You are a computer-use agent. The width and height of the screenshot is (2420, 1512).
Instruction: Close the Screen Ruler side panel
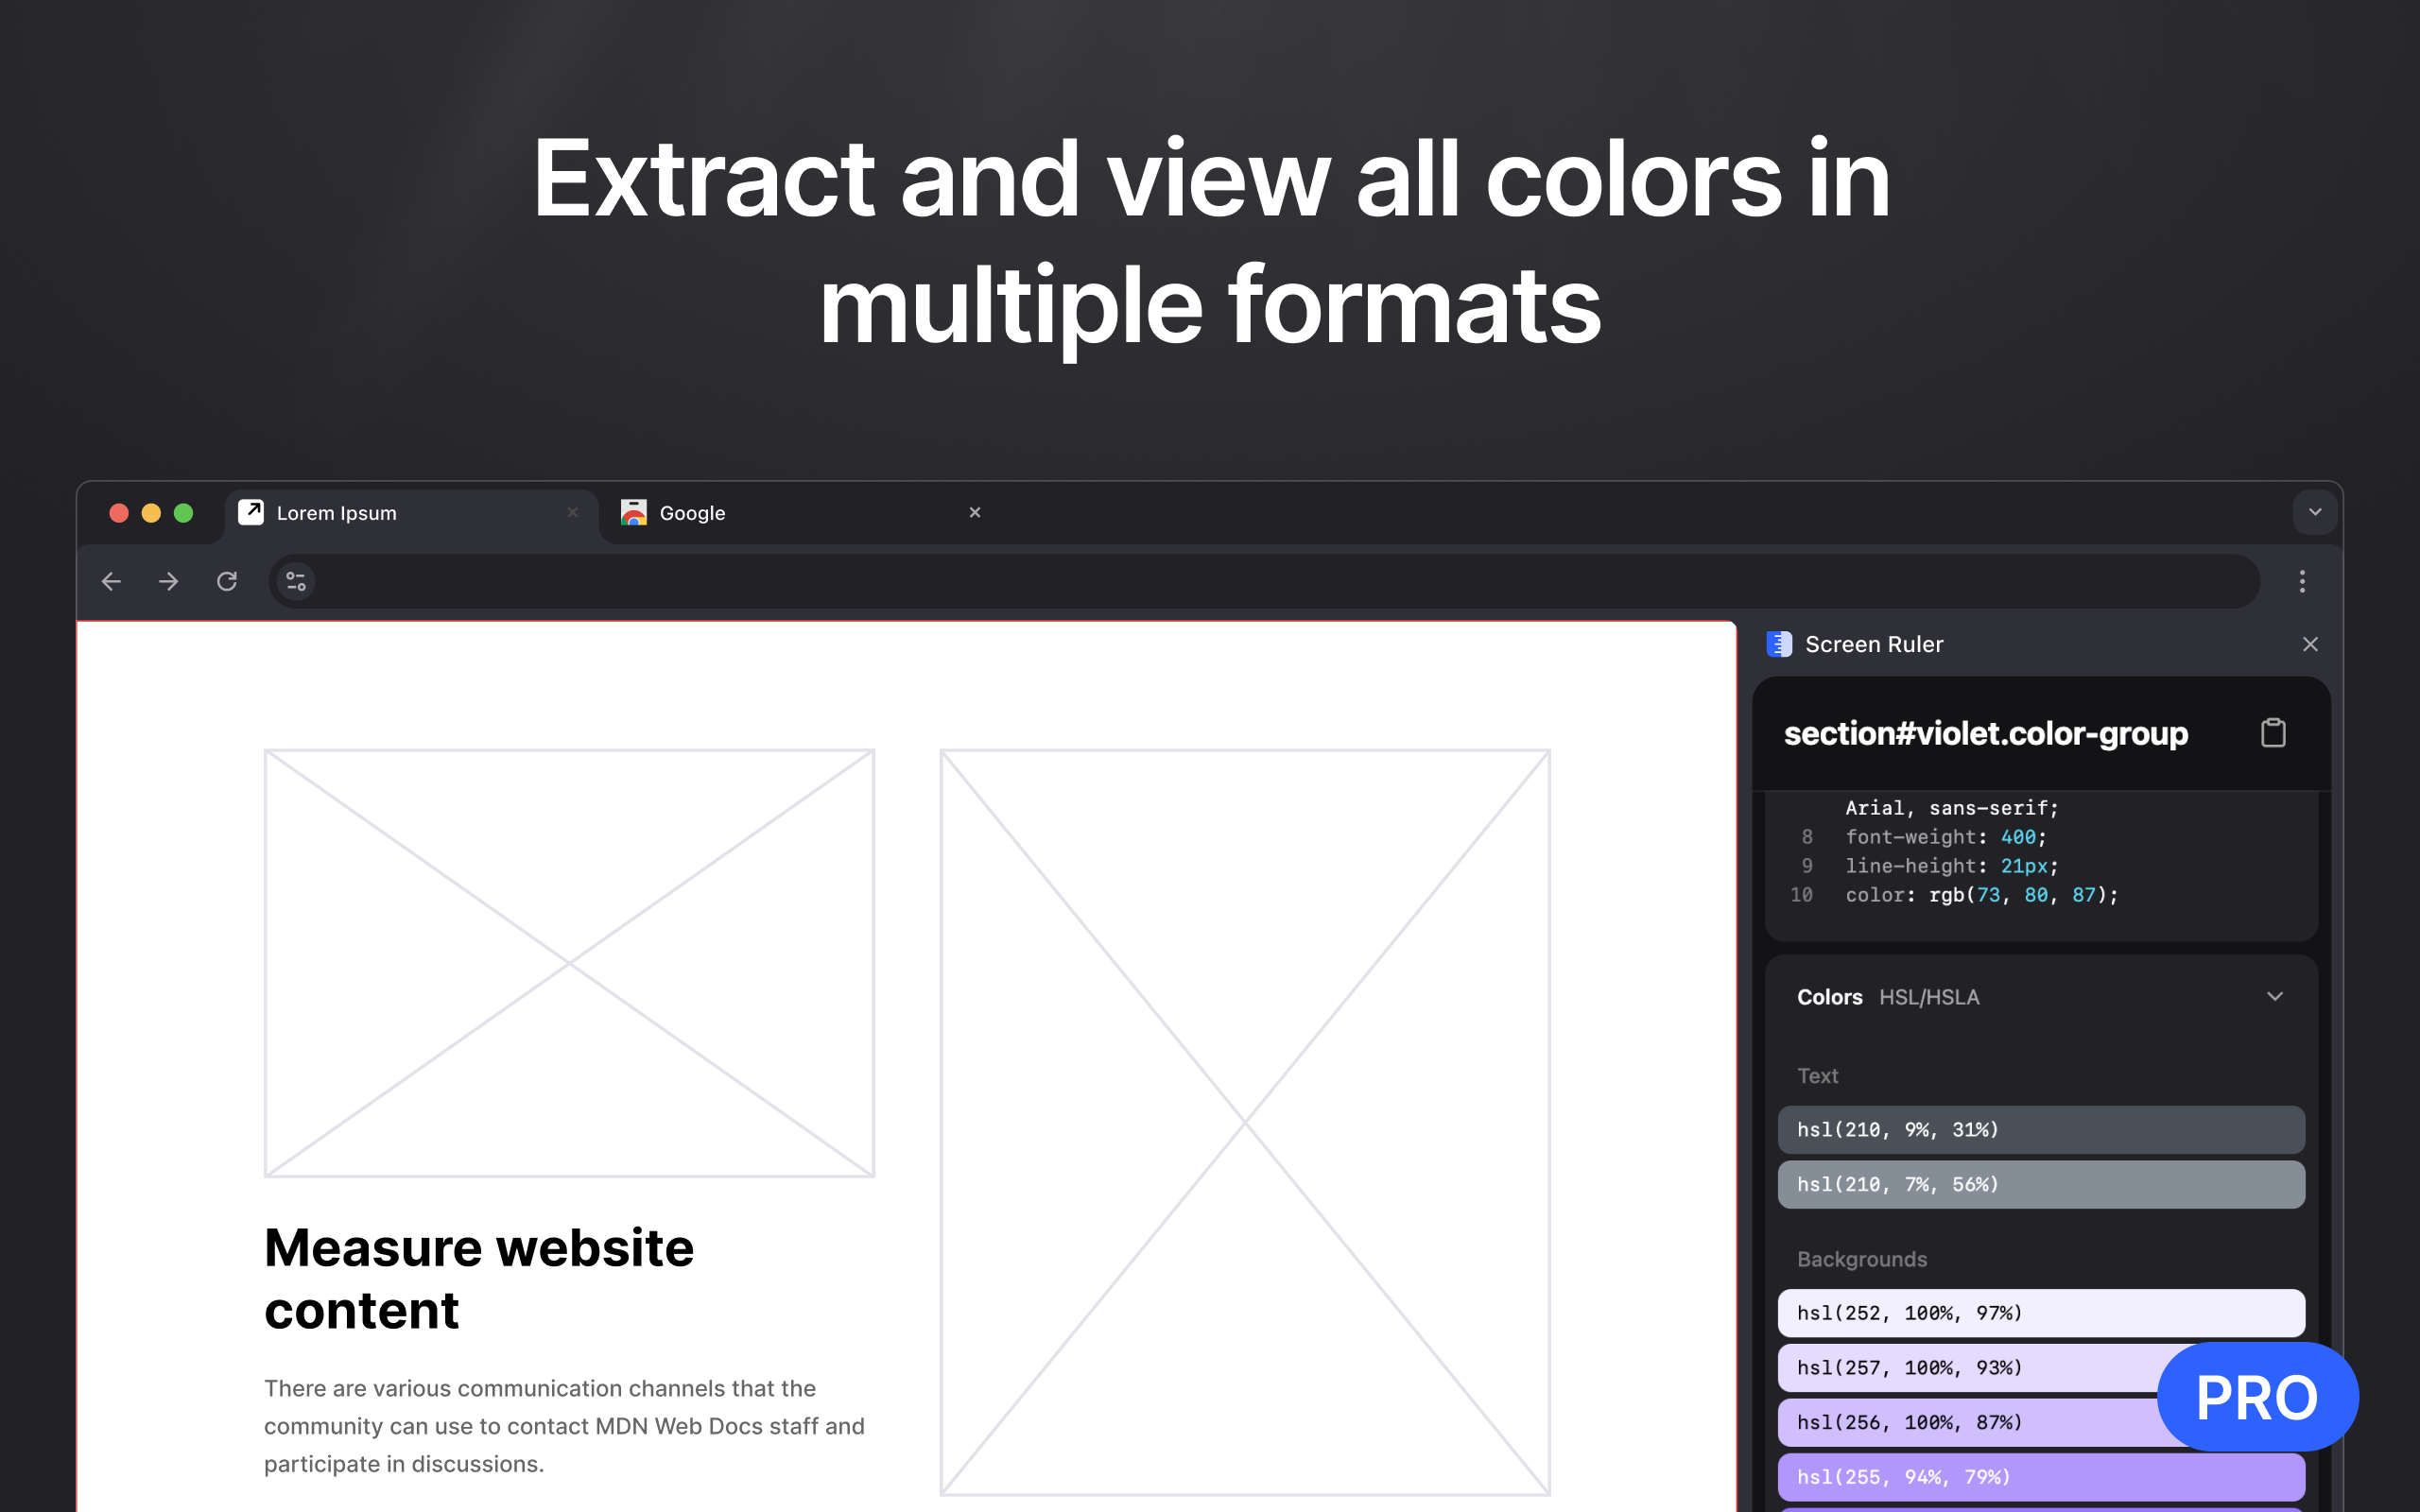(x=2310, y=644)
